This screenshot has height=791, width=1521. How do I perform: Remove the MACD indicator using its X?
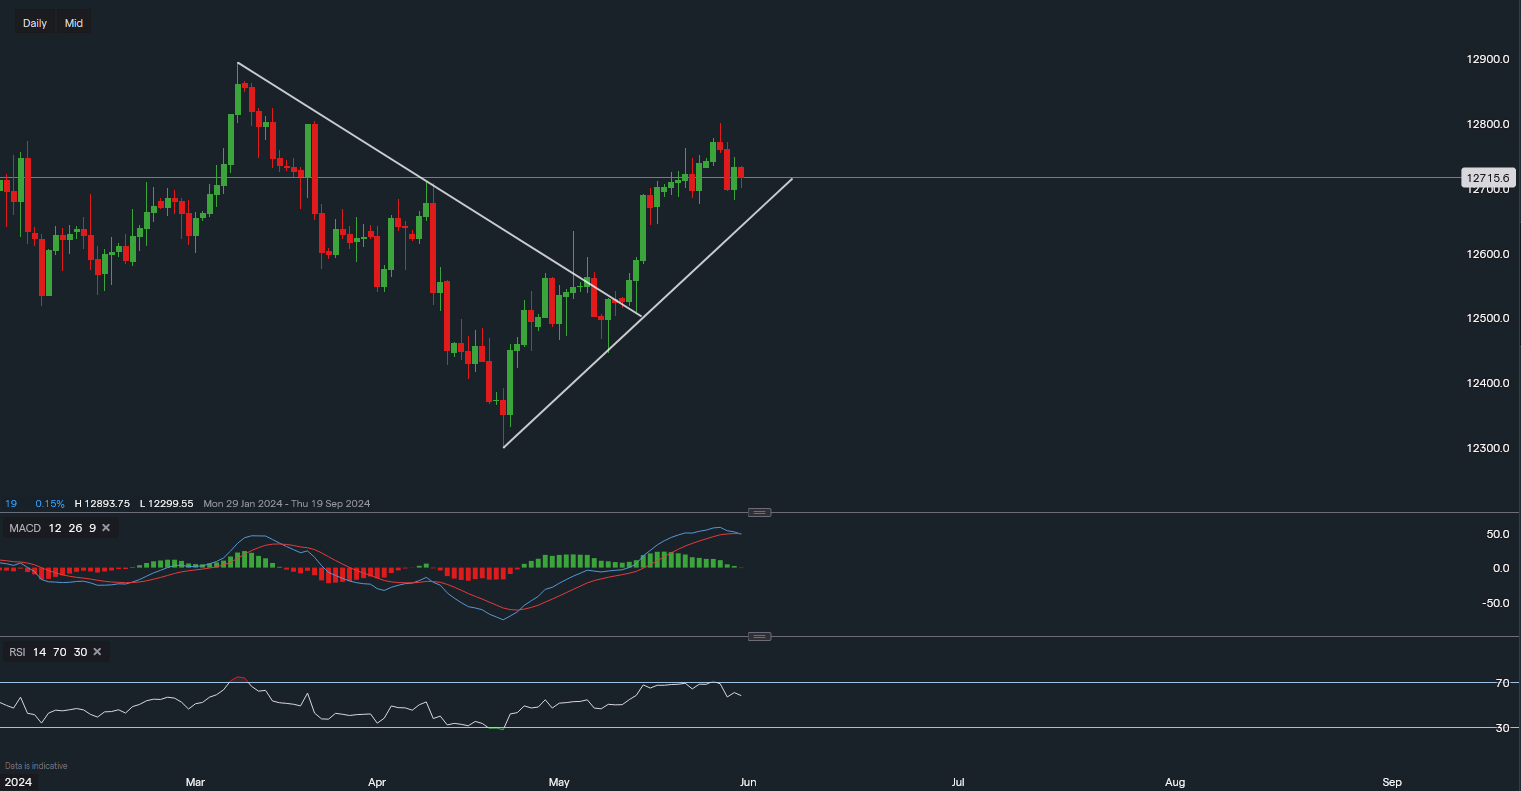[106, 527]
